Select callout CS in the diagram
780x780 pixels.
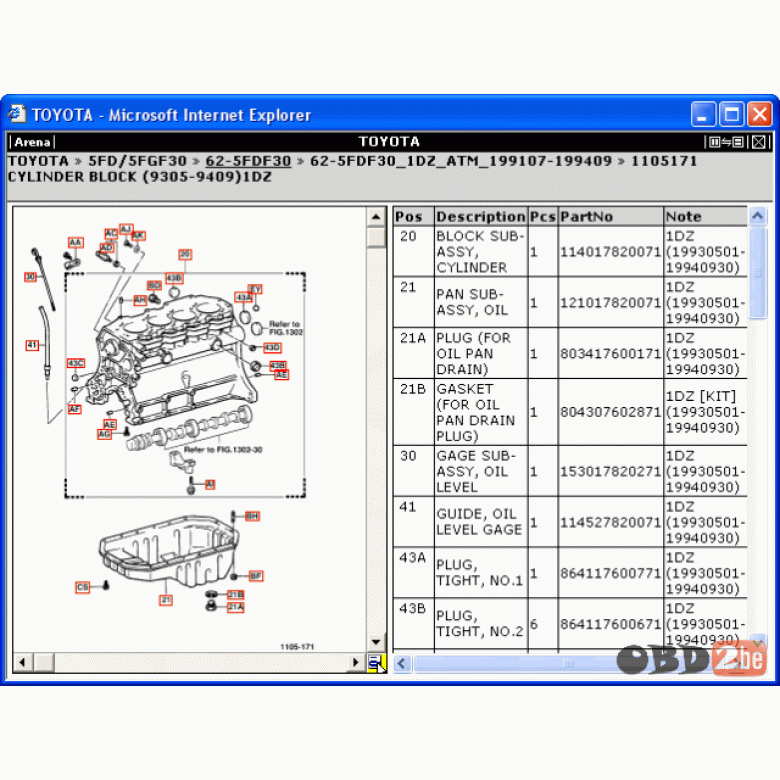pyautogui.click(x=83, y=587)
